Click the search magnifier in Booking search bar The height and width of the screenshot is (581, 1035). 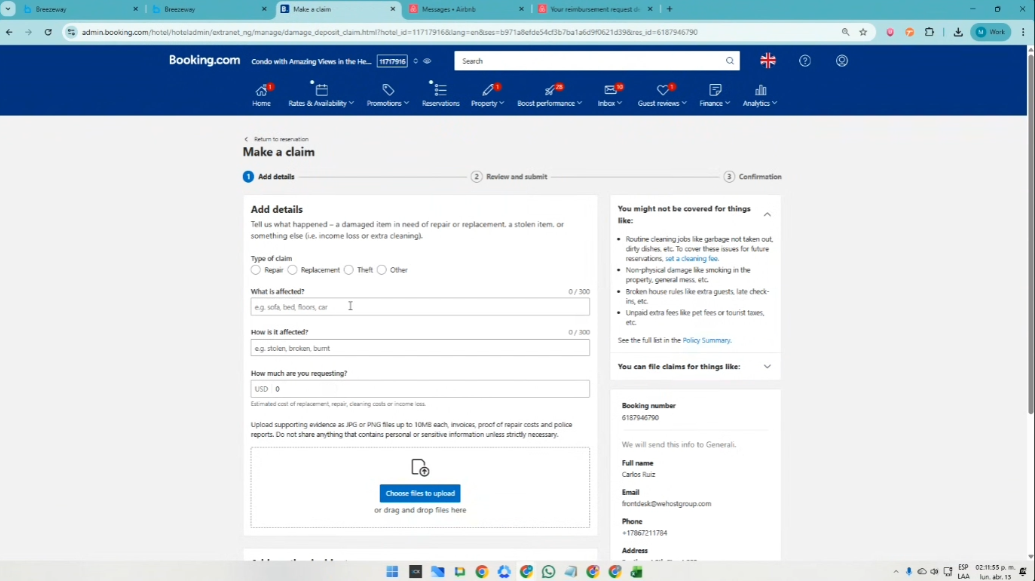coord(729,61)
